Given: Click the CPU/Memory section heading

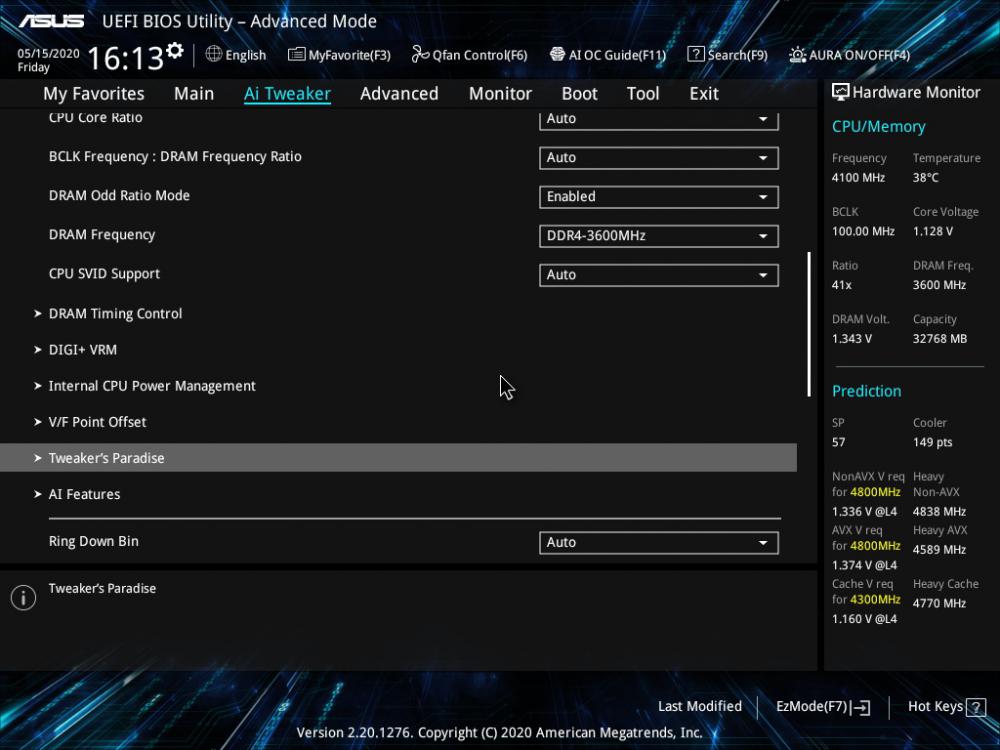Looking at the screenshot, I should [x=879, y=127].
